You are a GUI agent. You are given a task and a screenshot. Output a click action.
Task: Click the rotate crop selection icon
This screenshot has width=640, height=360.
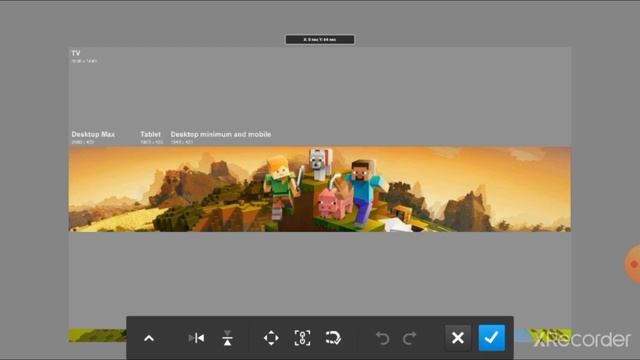tap(333, 338)
